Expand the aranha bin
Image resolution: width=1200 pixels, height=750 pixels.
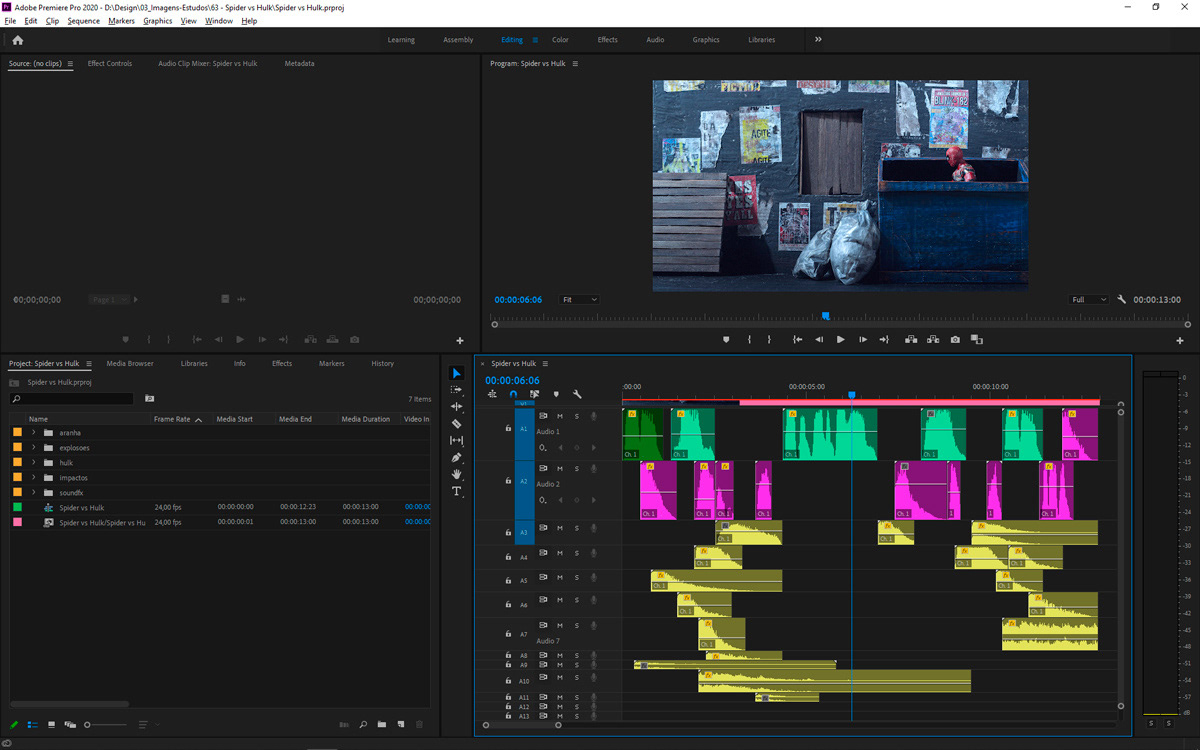[x=34, y=432]
